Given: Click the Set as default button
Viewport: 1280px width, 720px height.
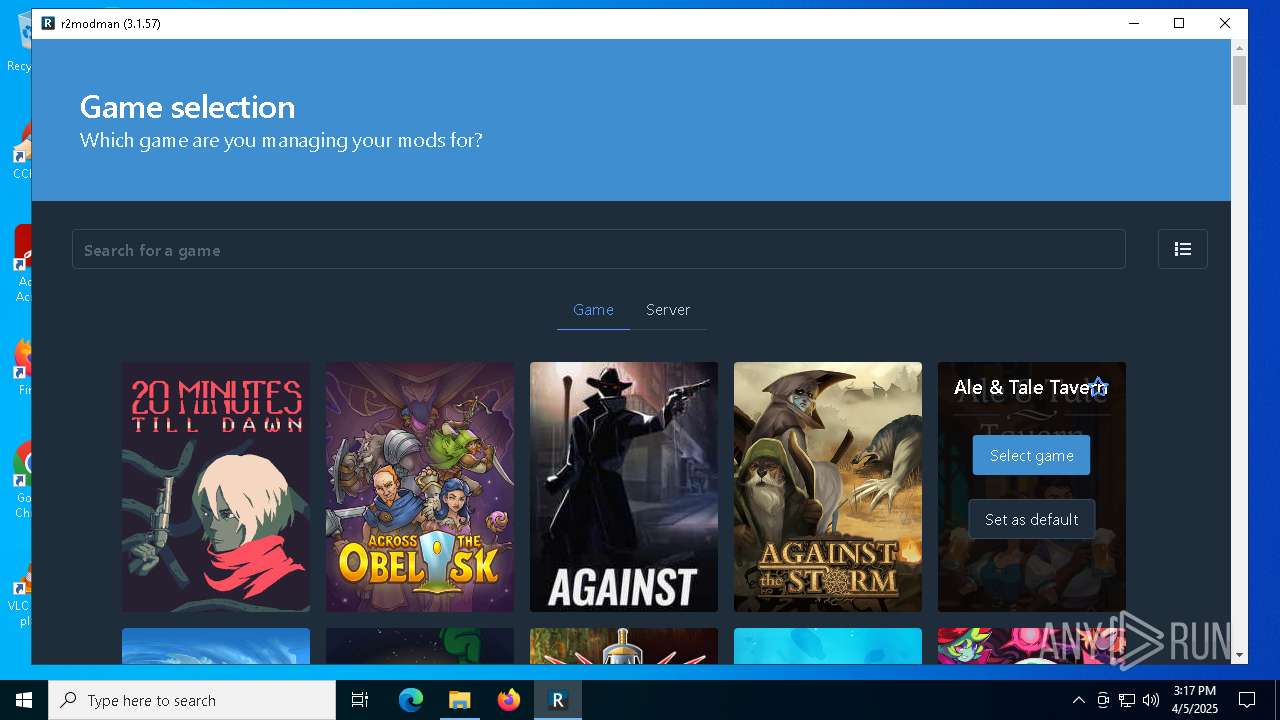Looking at the screenshot, I should pyautogui.click(x=1031, y=519).
